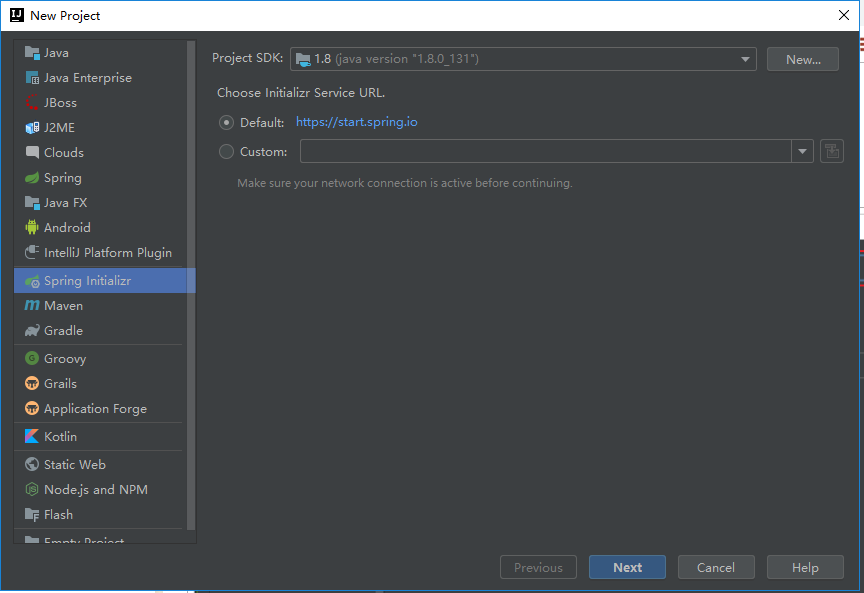Click the Node.js hexagon icon
Screen dimensions: 864x593
(32, 489)
